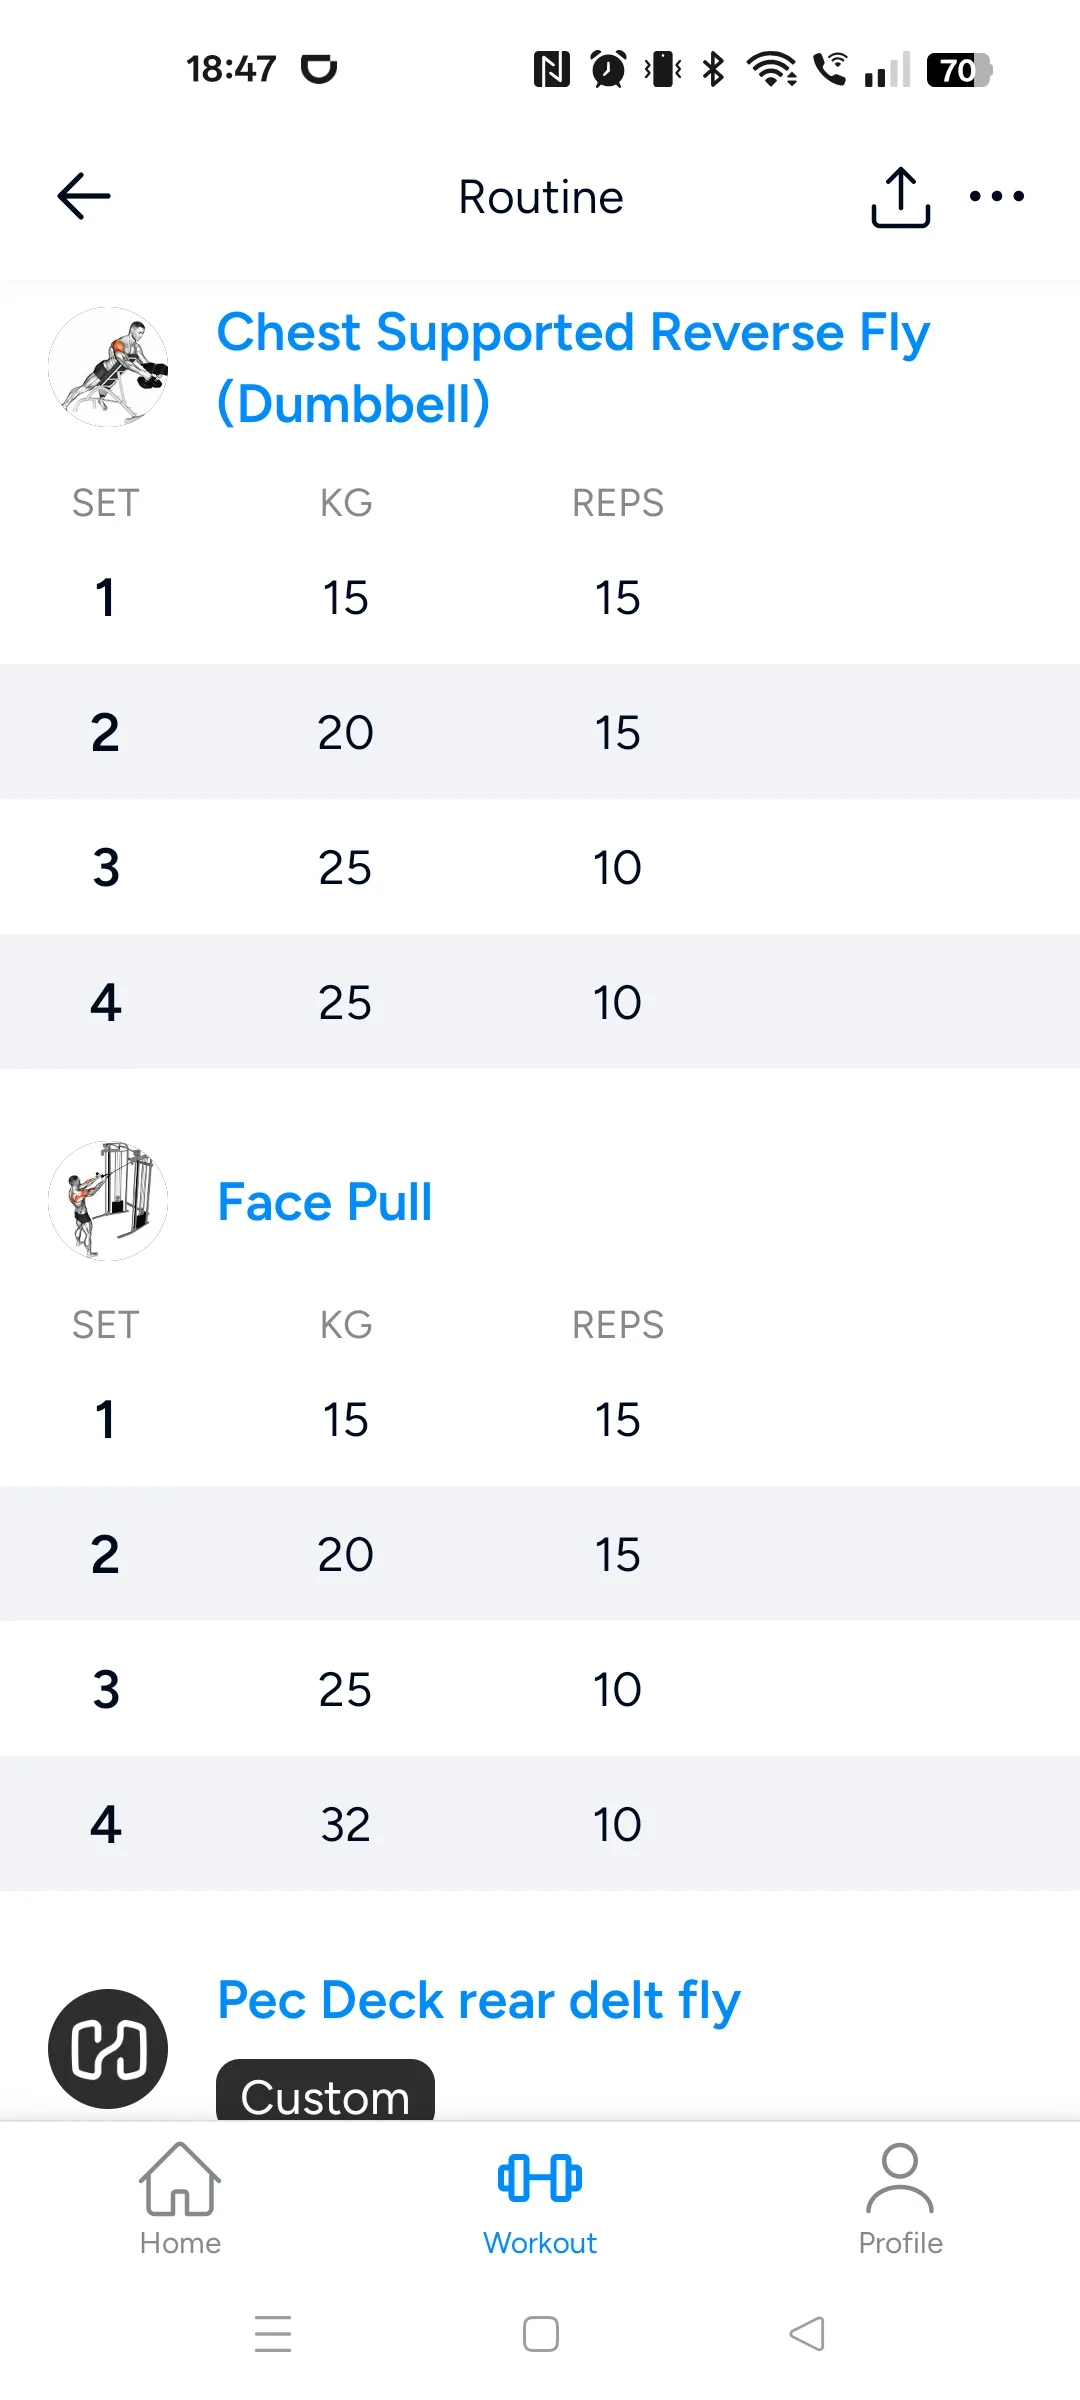Open Pec Deck rear delt fly exercise
This screenshot has height=2400, width=1080.
pos(479,2000)
